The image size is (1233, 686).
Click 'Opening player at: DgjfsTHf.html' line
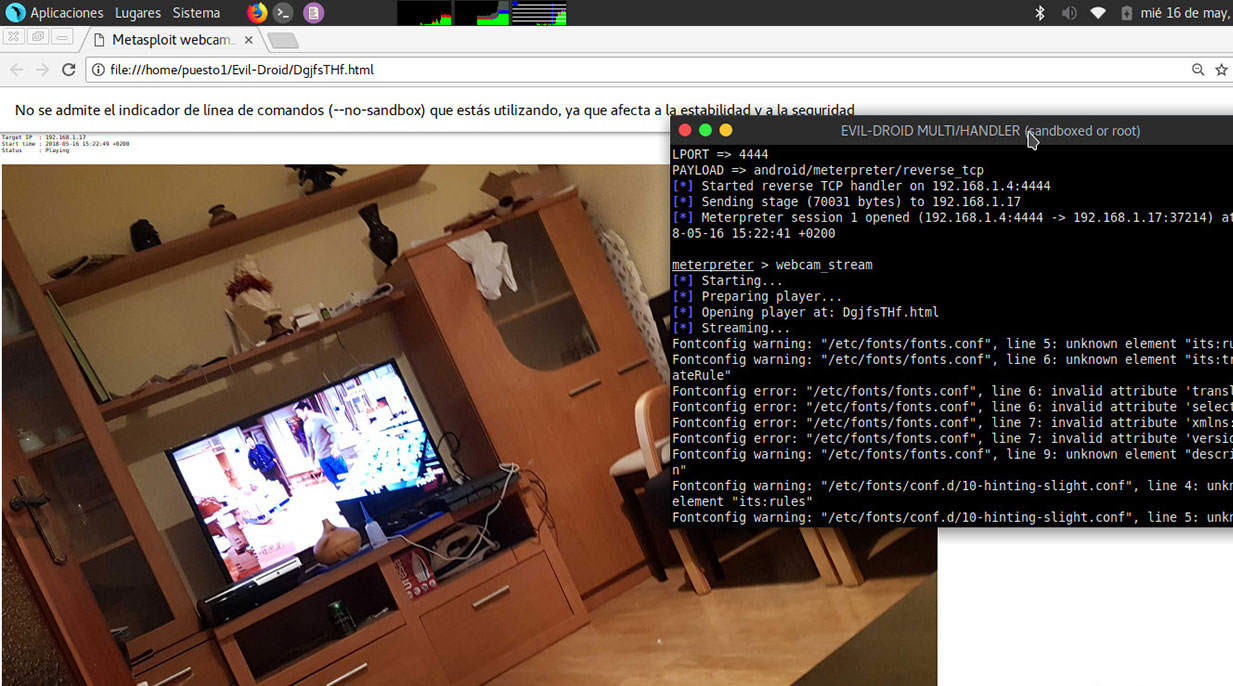pos(805,312)
